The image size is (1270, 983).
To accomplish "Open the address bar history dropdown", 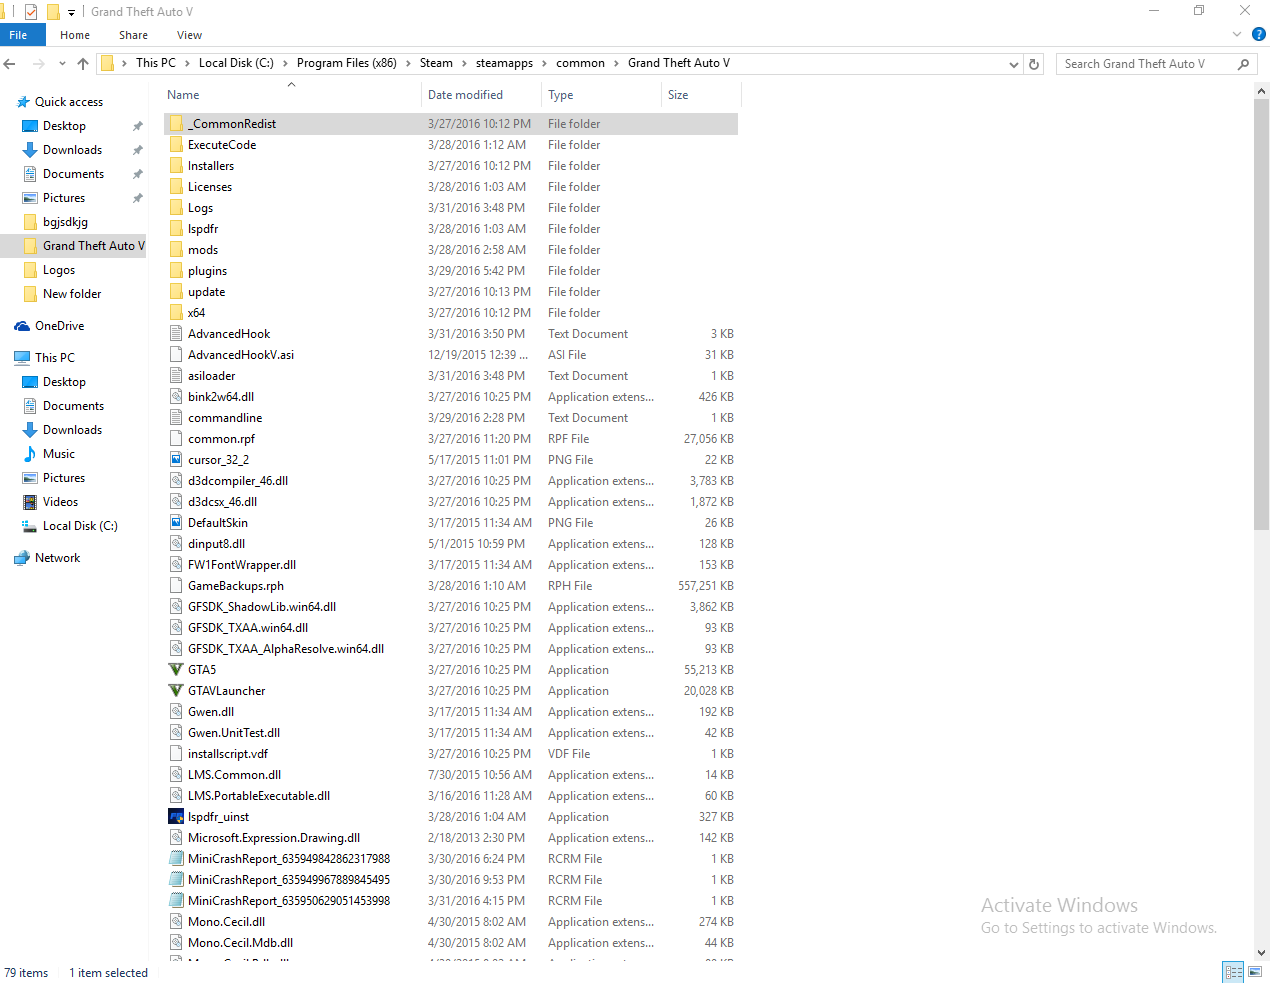I will click(x=1014, y=64).
